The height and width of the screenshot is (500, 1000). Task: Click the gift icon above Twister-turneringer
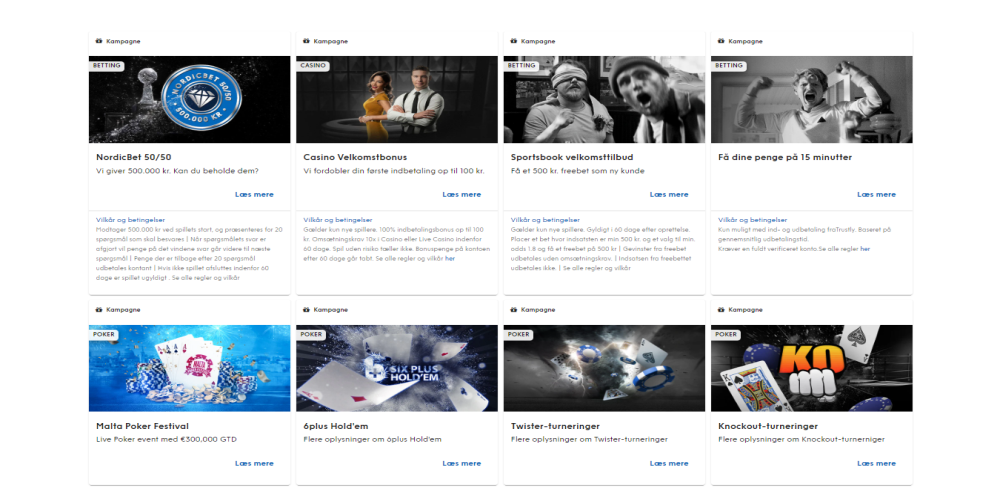(x=513, y=309)
